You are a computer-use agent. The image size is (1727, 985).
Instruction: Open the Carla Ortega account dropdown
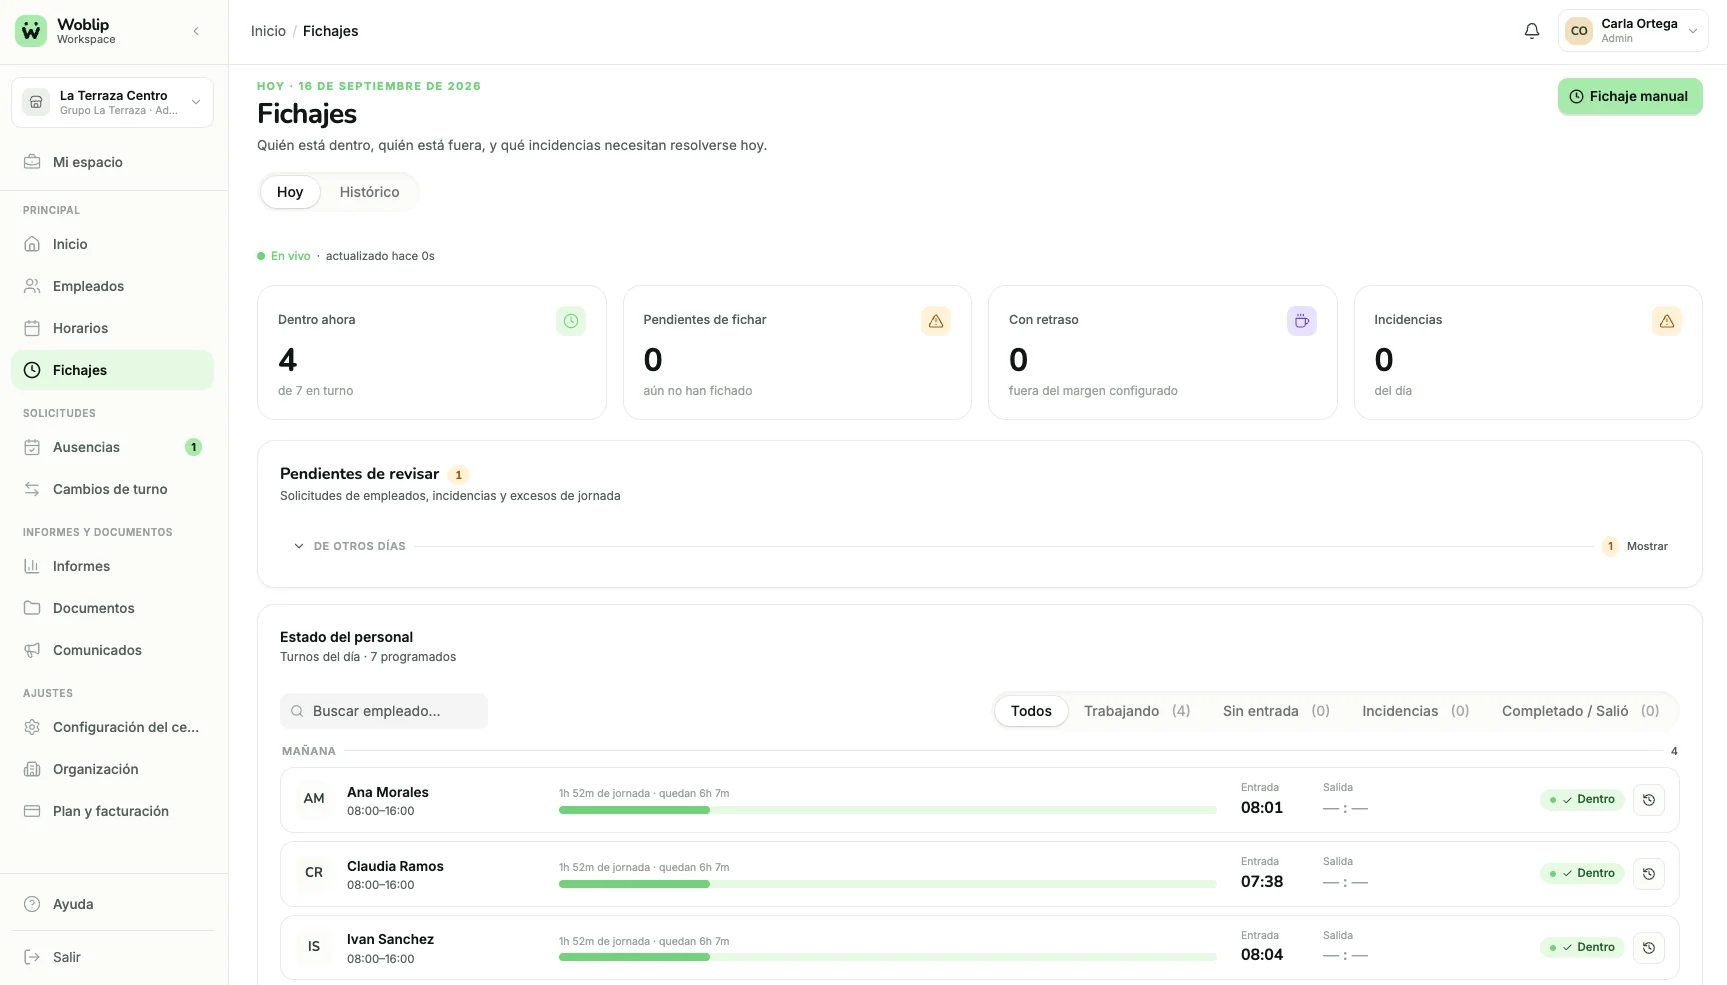(x=1632, y=31)
